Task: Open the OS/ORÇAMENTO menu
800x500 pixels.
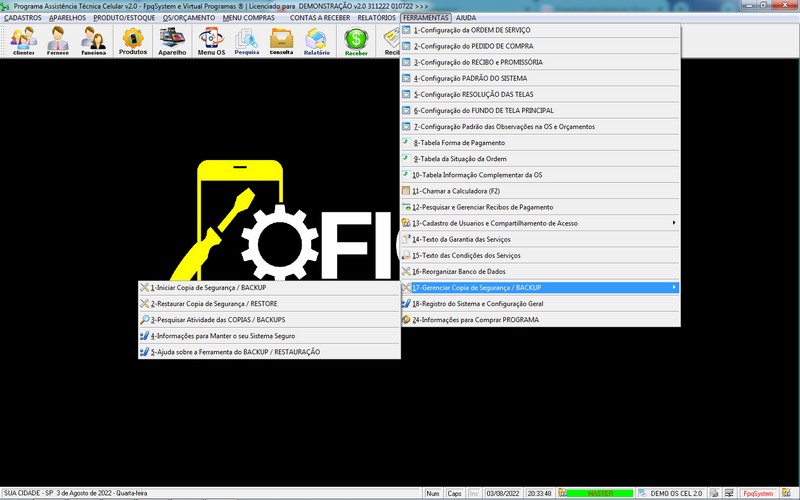Action: 189,18
